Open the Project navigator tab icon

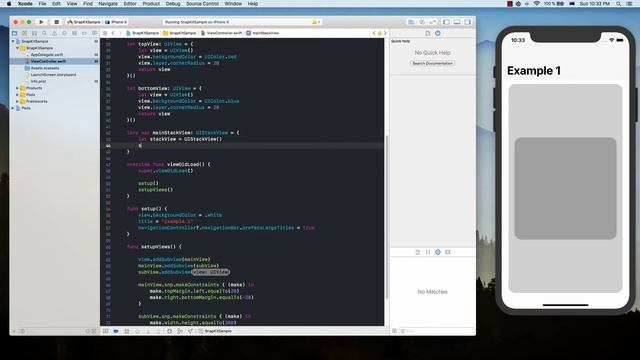(x=14, y=33)
